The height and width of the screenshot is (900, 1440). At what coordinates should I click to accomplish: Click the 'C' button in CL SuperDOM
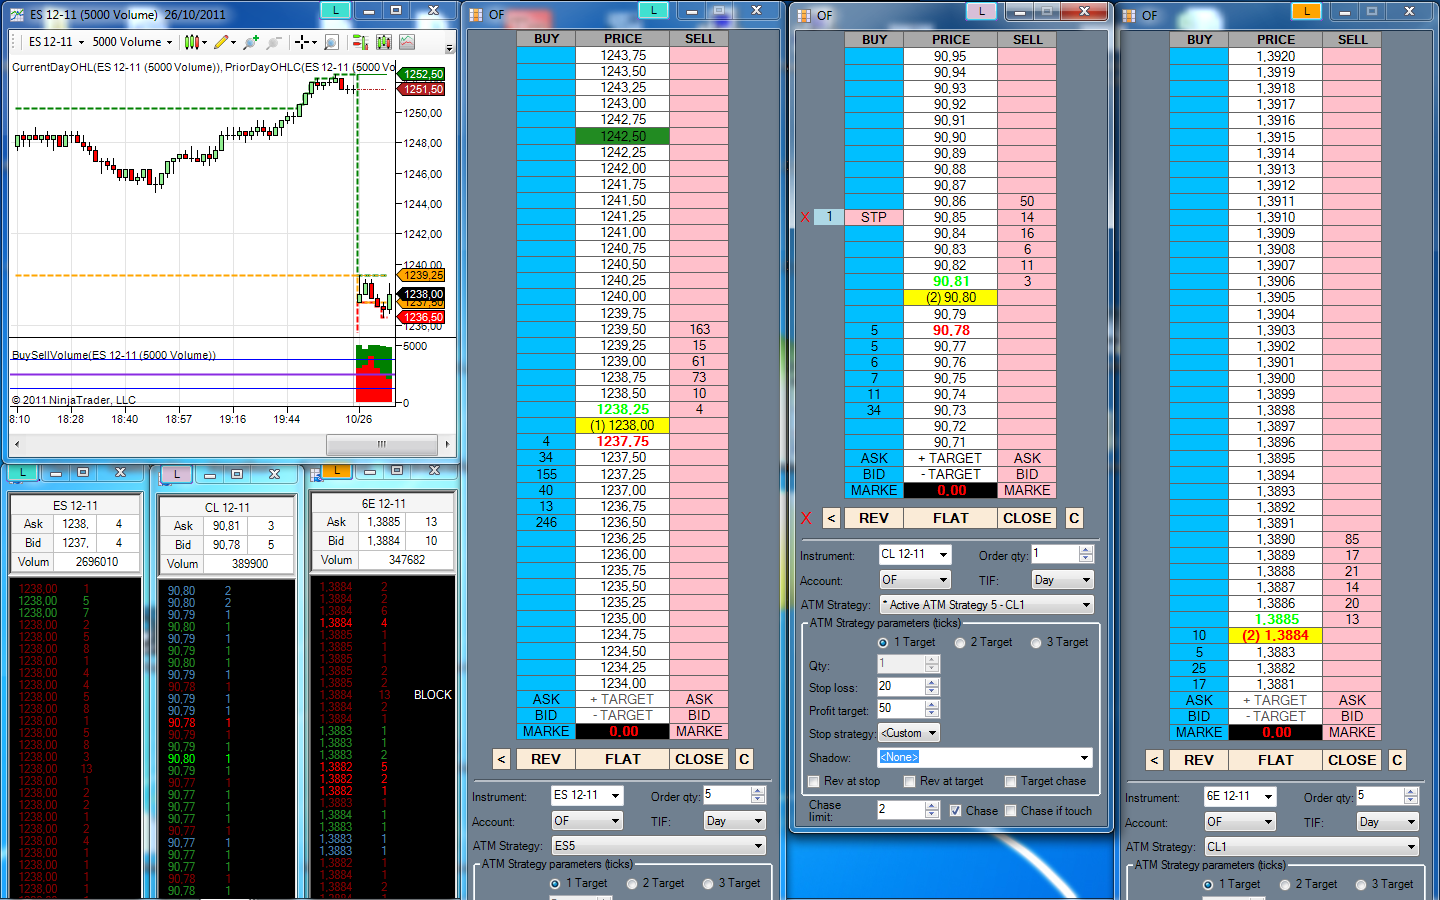[x=1074, y=518]
